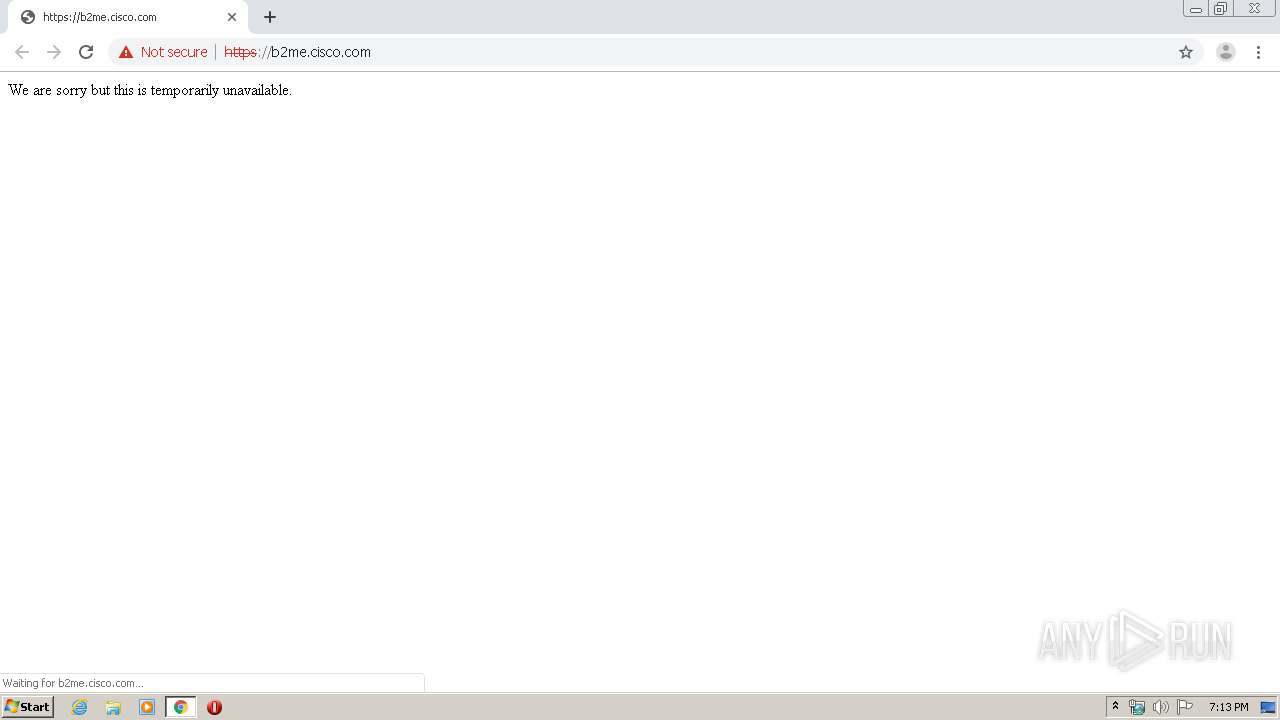
Task: Close the Chrome window
Action: click(1254, 9)
